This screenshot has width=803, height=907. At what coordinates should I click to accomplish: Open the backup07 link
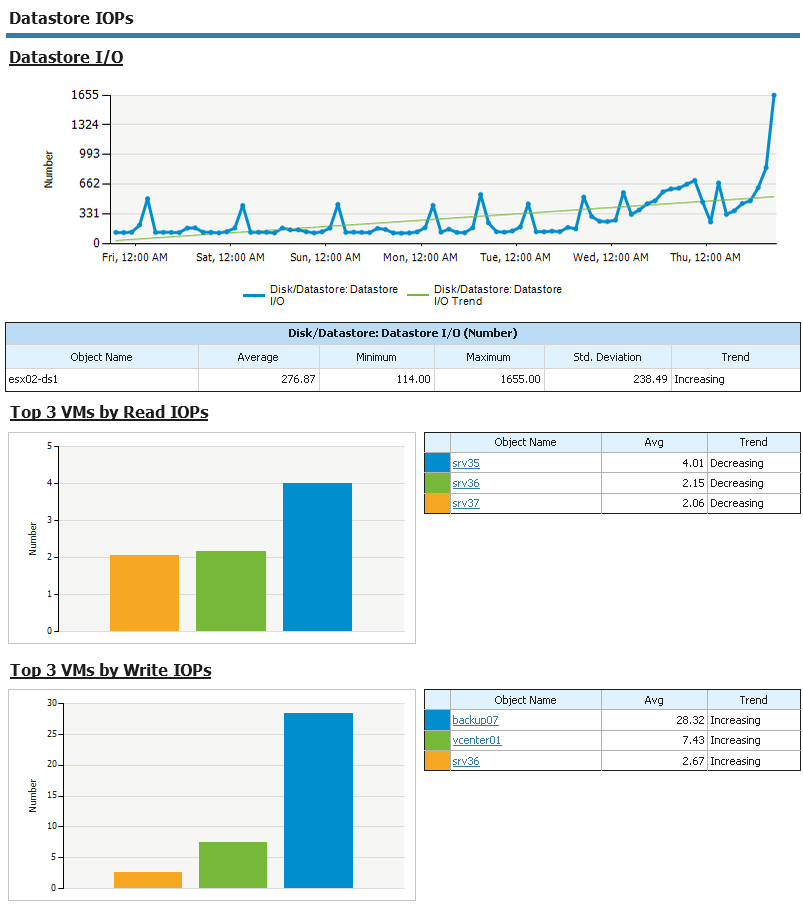click(x=475, y=720)
